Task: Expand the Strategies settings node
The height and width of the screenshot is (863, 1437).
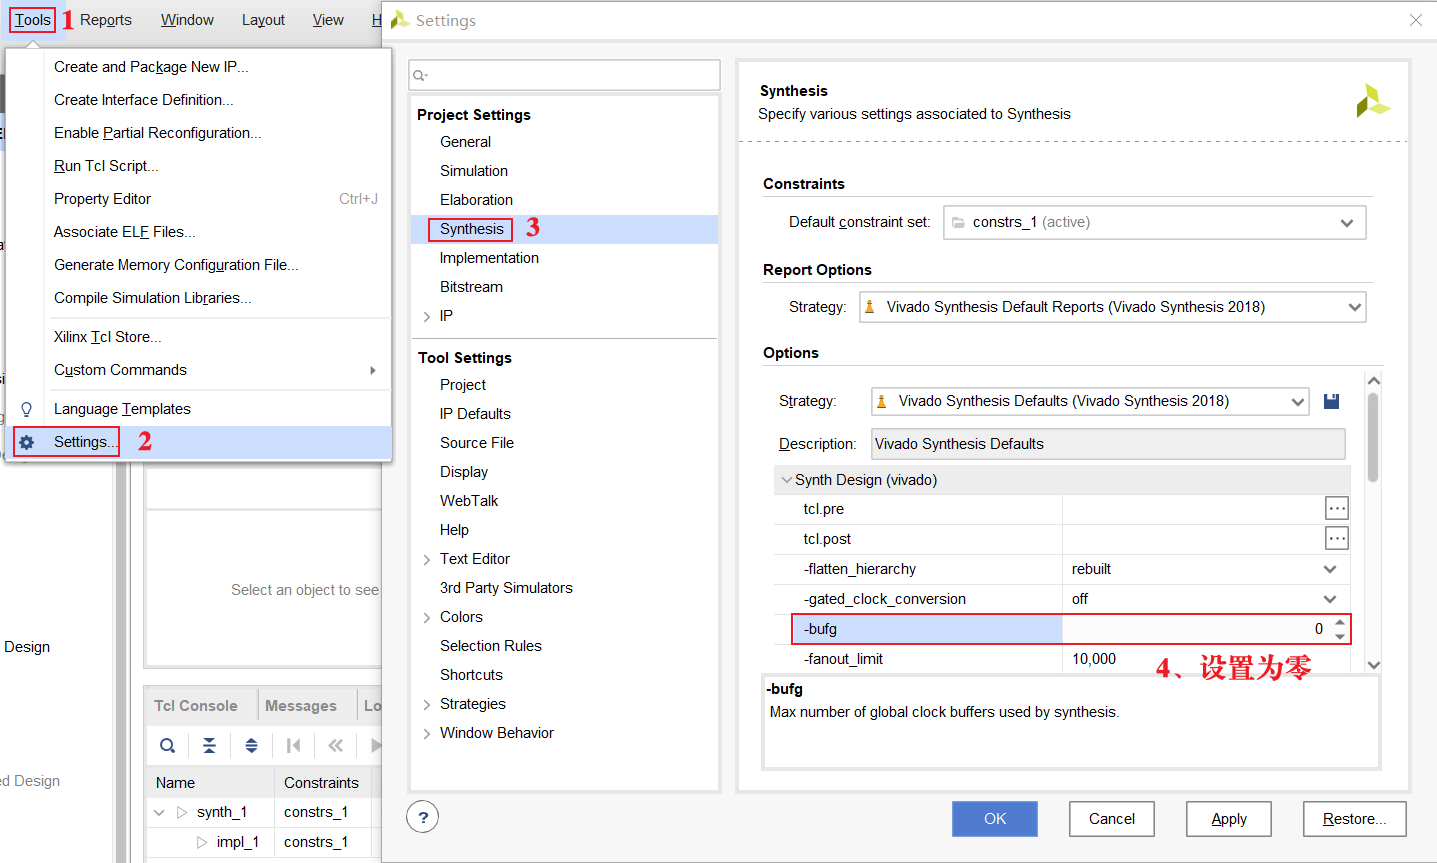Action: [x=427, y=705]
